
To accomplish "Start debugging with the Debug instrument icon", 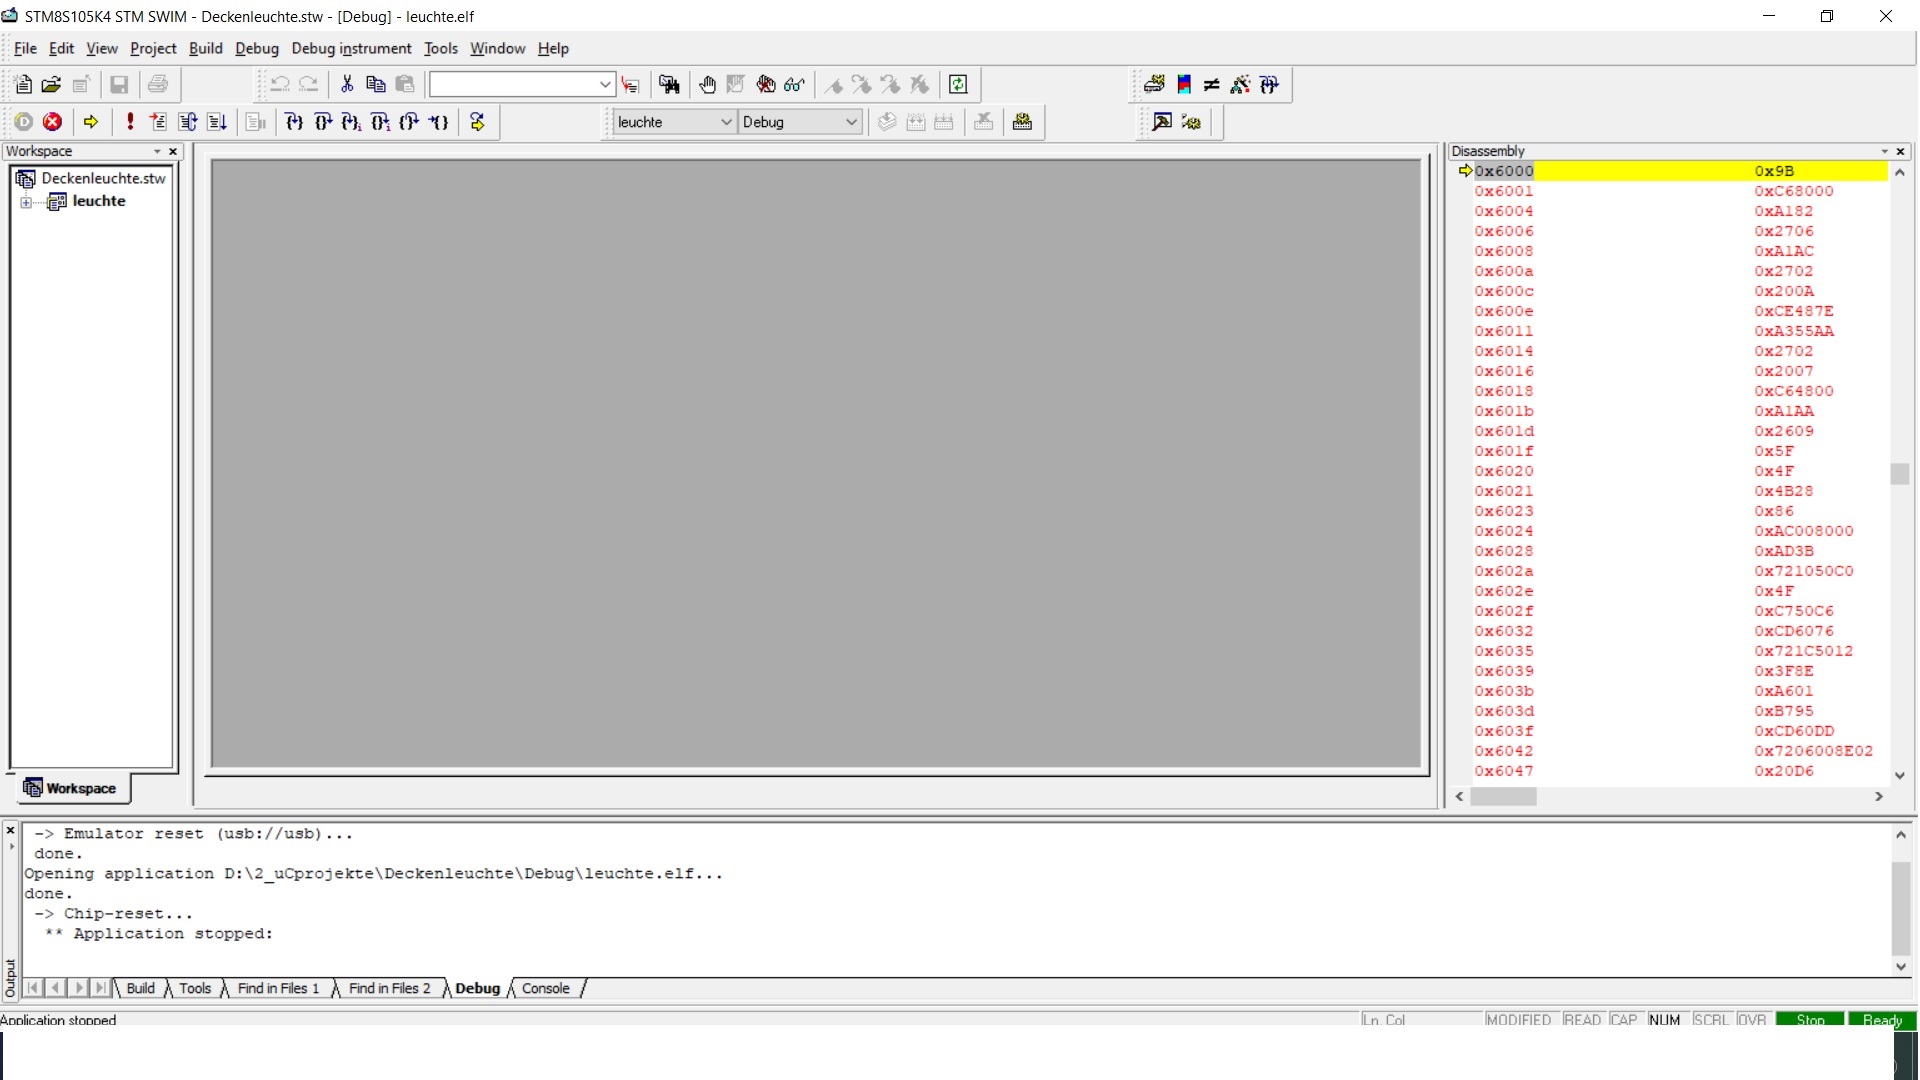I will coord(24,121).
